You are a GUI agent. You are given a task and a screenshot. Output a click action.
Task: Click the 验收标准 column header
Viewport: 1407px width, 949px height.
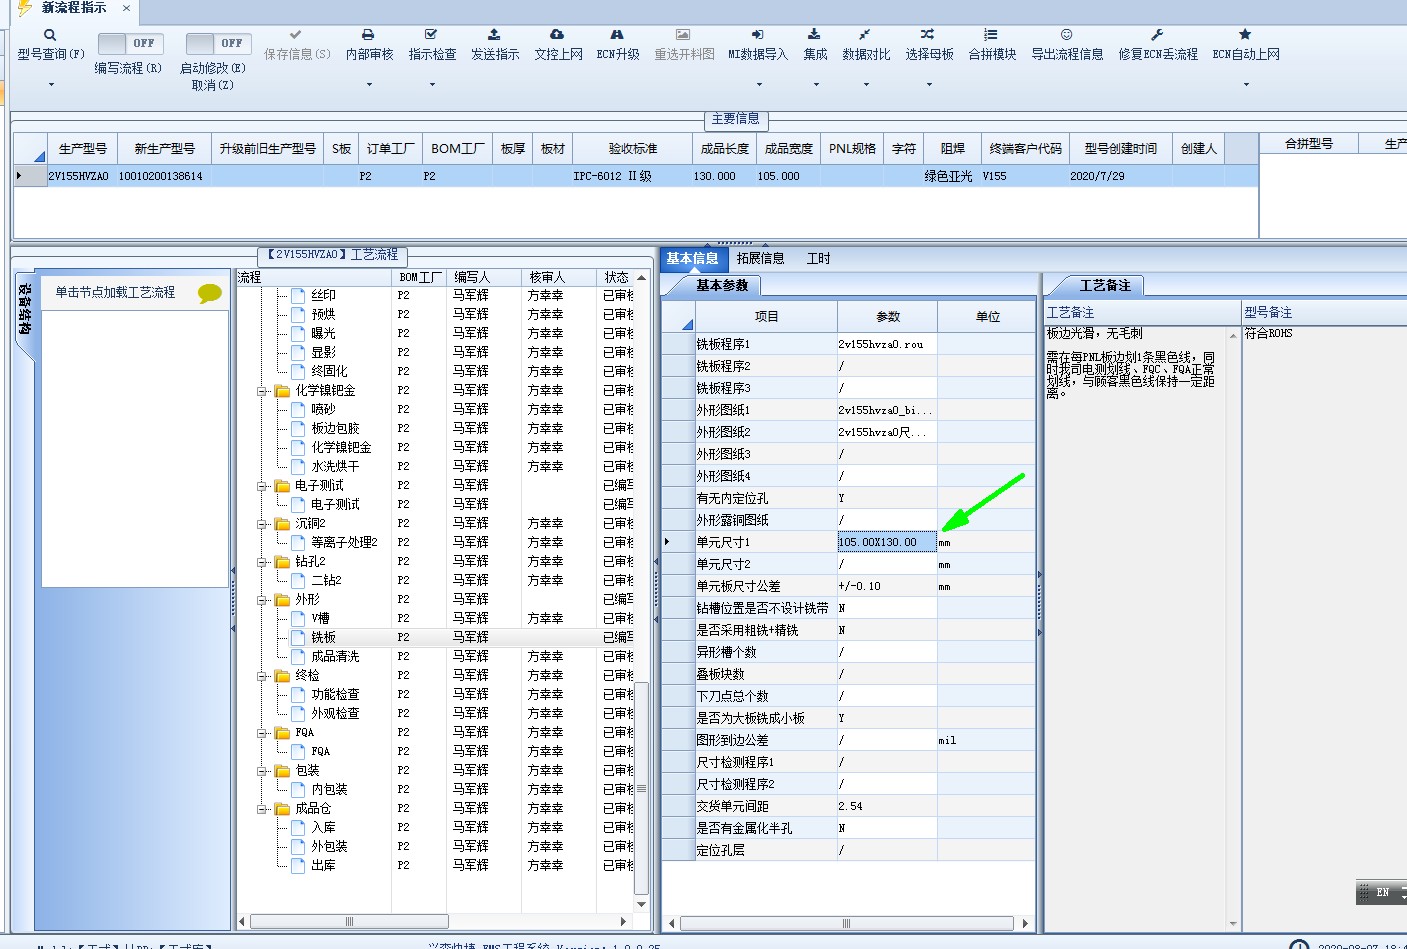pyautogui.click(x=633, y=148)
